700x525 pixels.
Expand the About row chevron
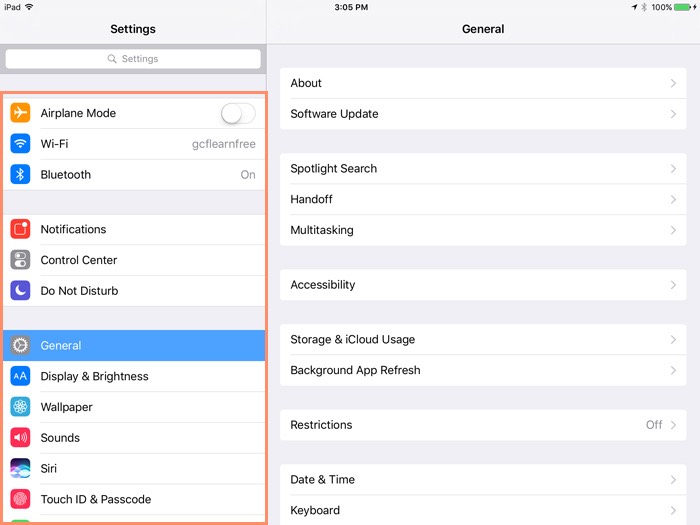point(673,83)
